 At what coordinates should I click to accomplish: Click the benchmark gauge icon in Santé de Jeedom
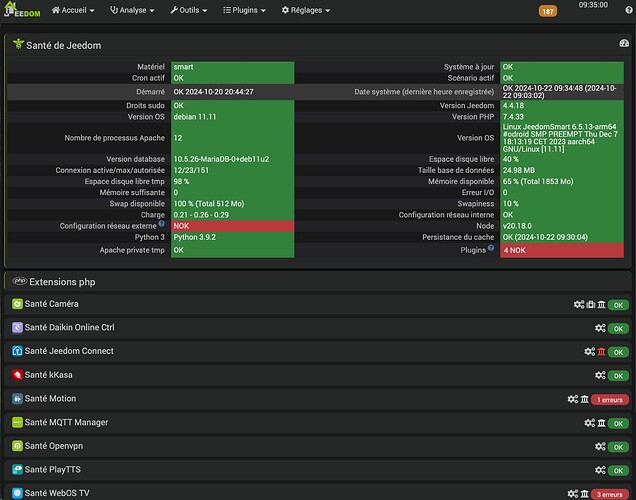[624, 43]
